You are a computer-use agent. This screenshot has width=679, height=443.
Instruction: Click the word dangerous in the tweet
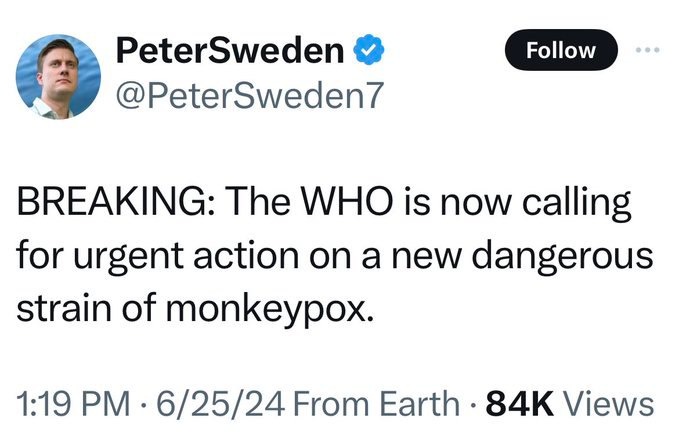(562, 256)
